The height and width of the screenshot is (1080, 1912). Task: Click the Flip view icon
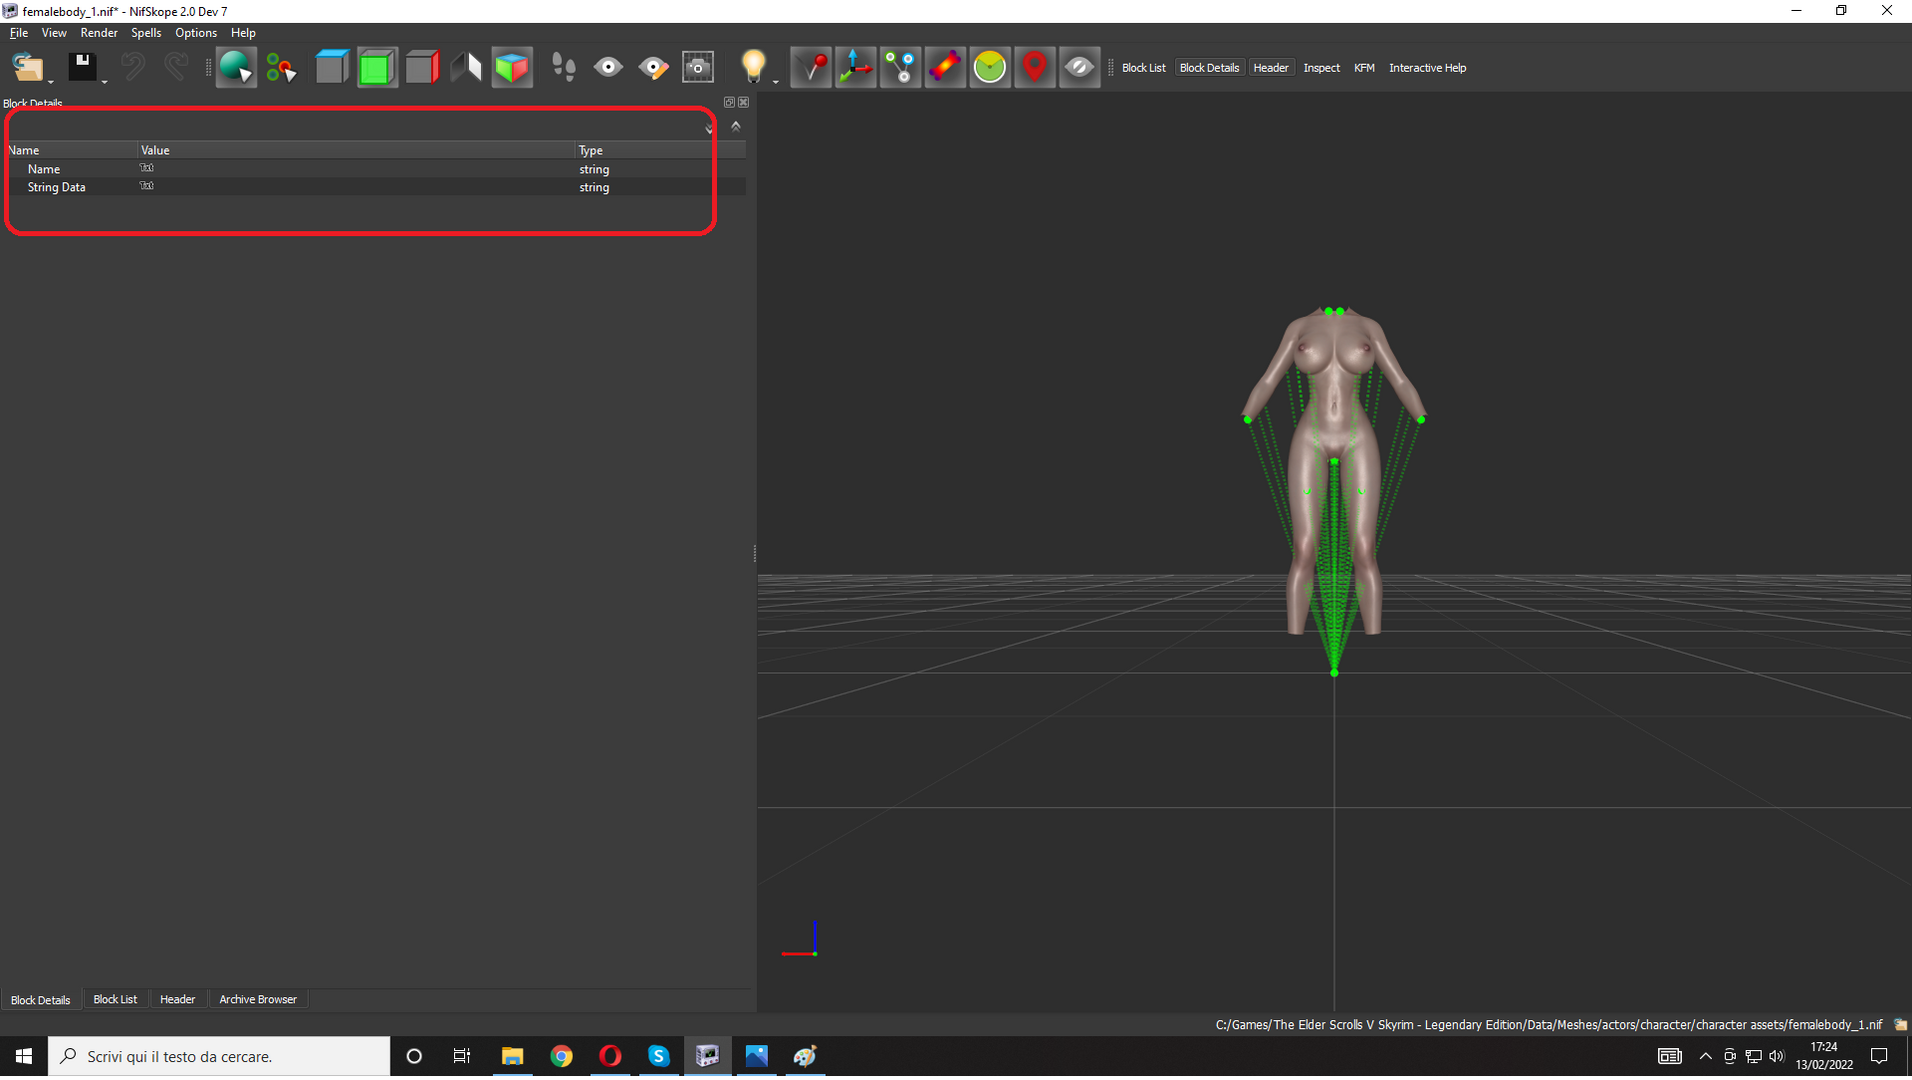point(466,68)
